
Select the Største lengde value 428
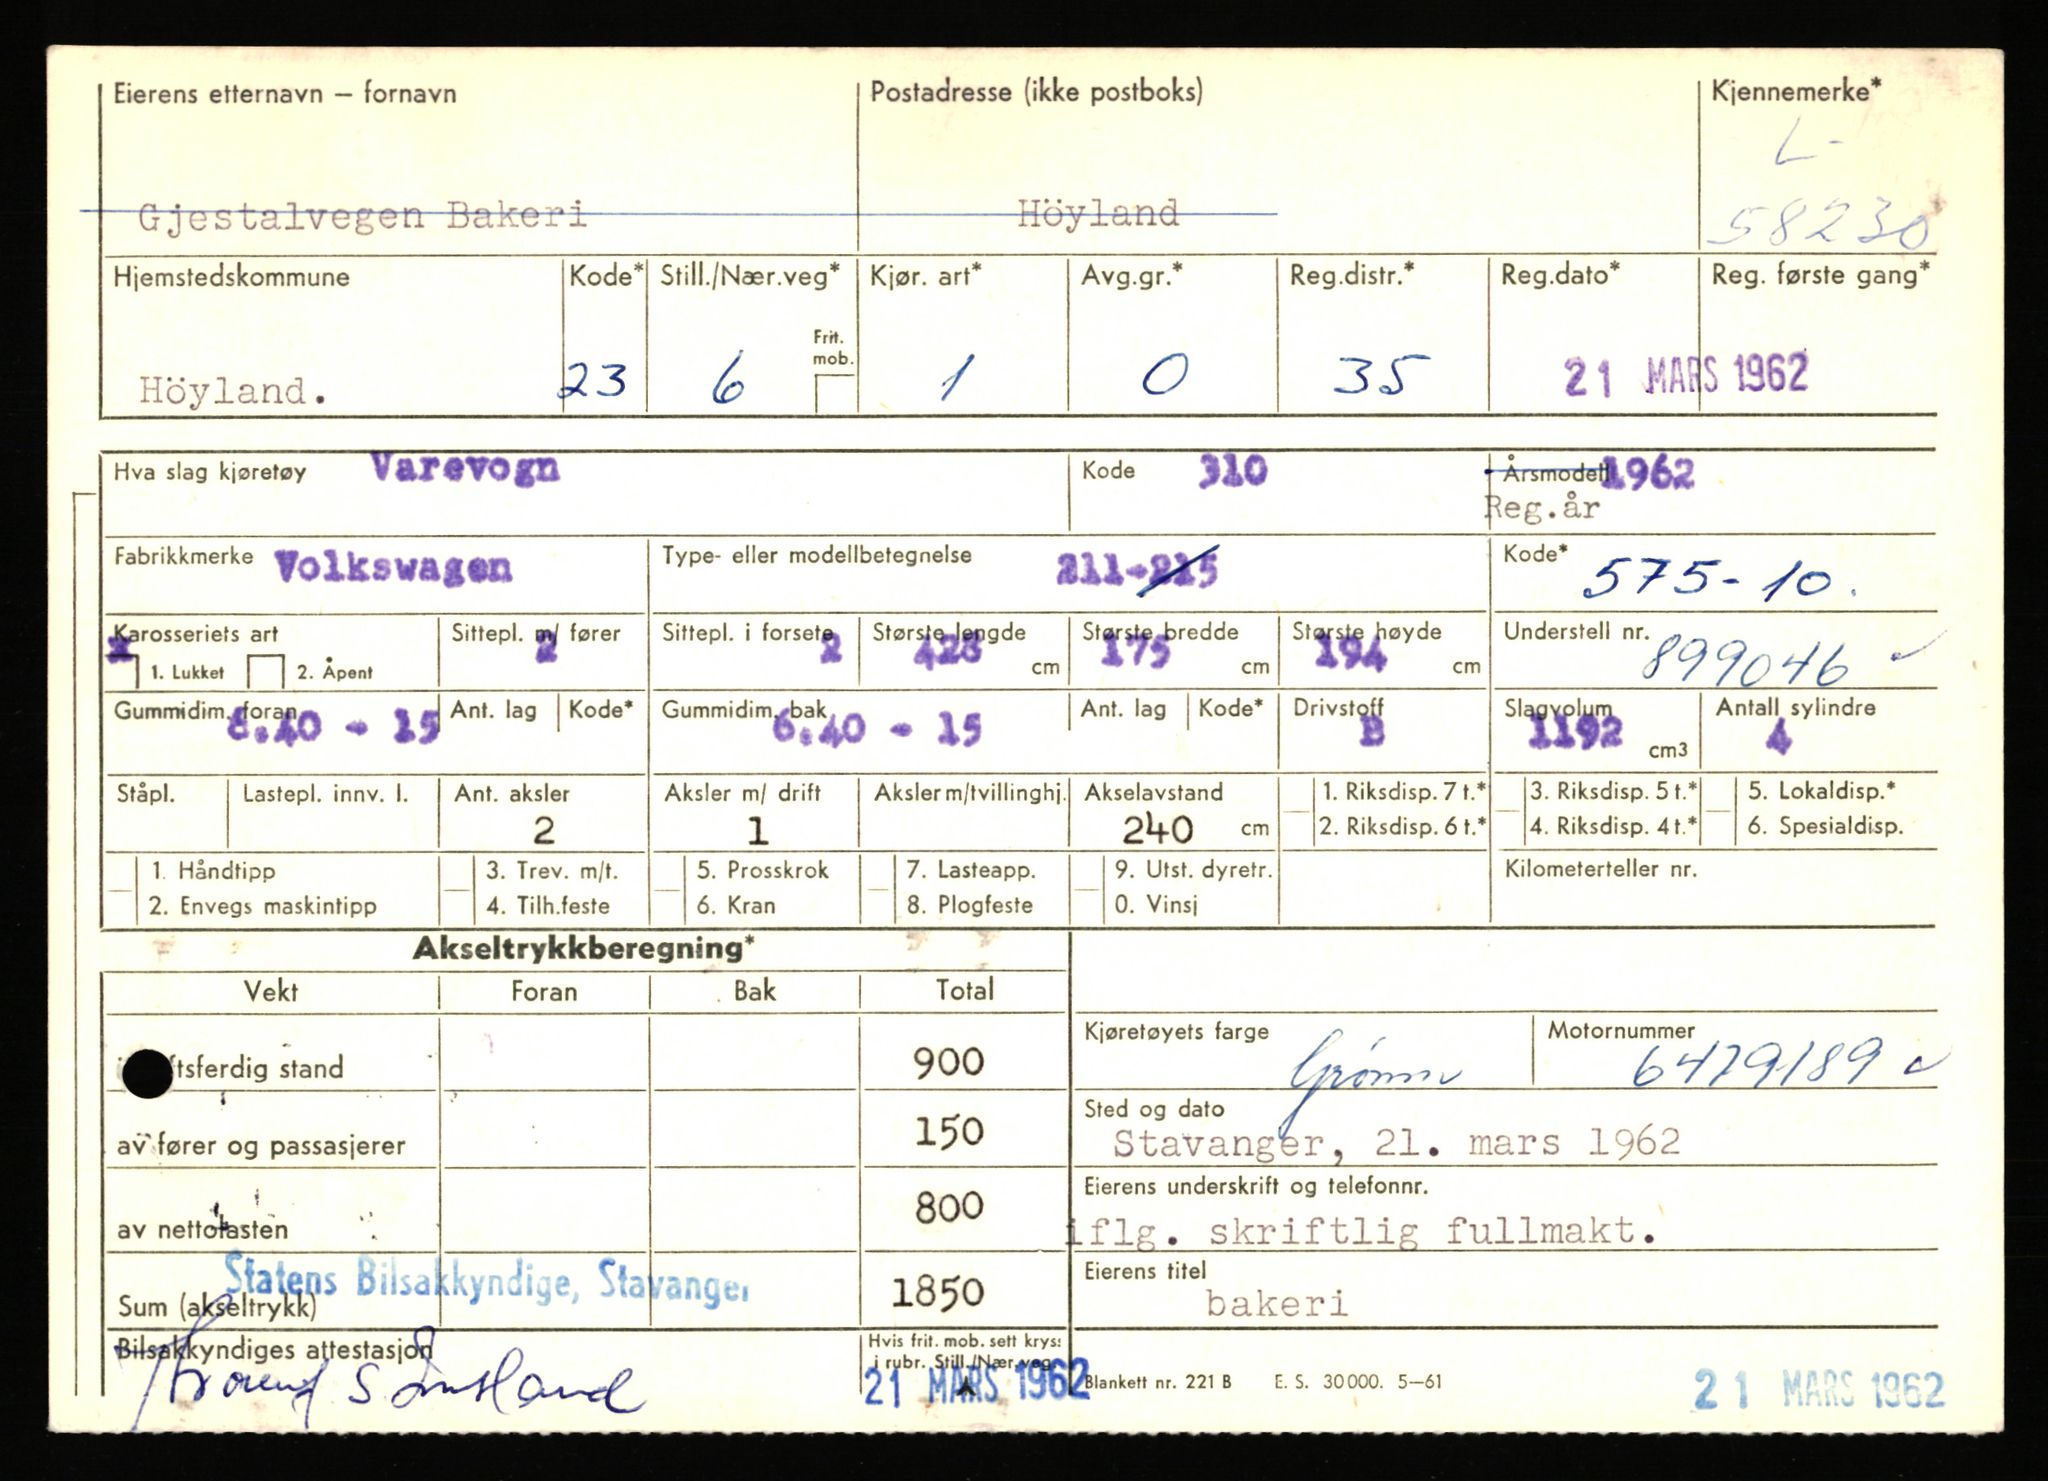(x=947, y=652)
